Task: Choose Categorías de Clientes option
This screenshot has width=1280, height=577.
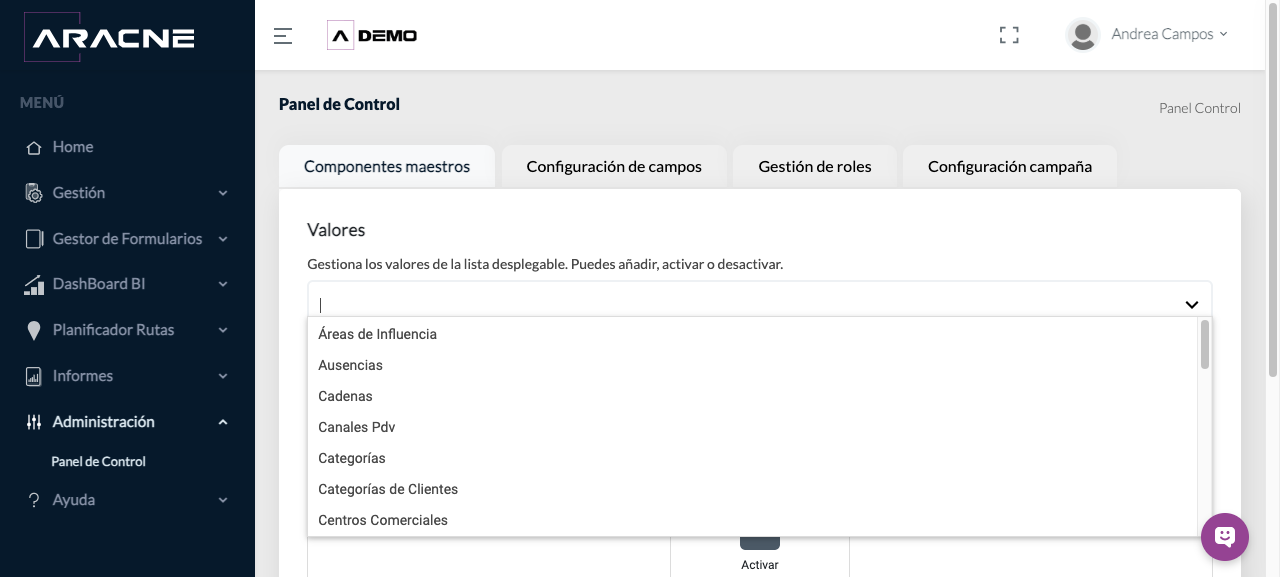Action: click(752, 489)
